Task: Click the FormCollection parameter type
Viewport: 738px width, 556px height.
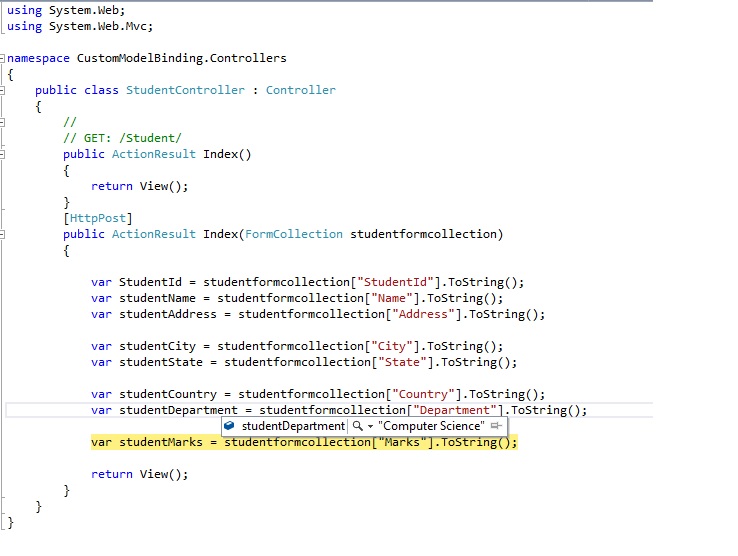Action: coord(294,234)
